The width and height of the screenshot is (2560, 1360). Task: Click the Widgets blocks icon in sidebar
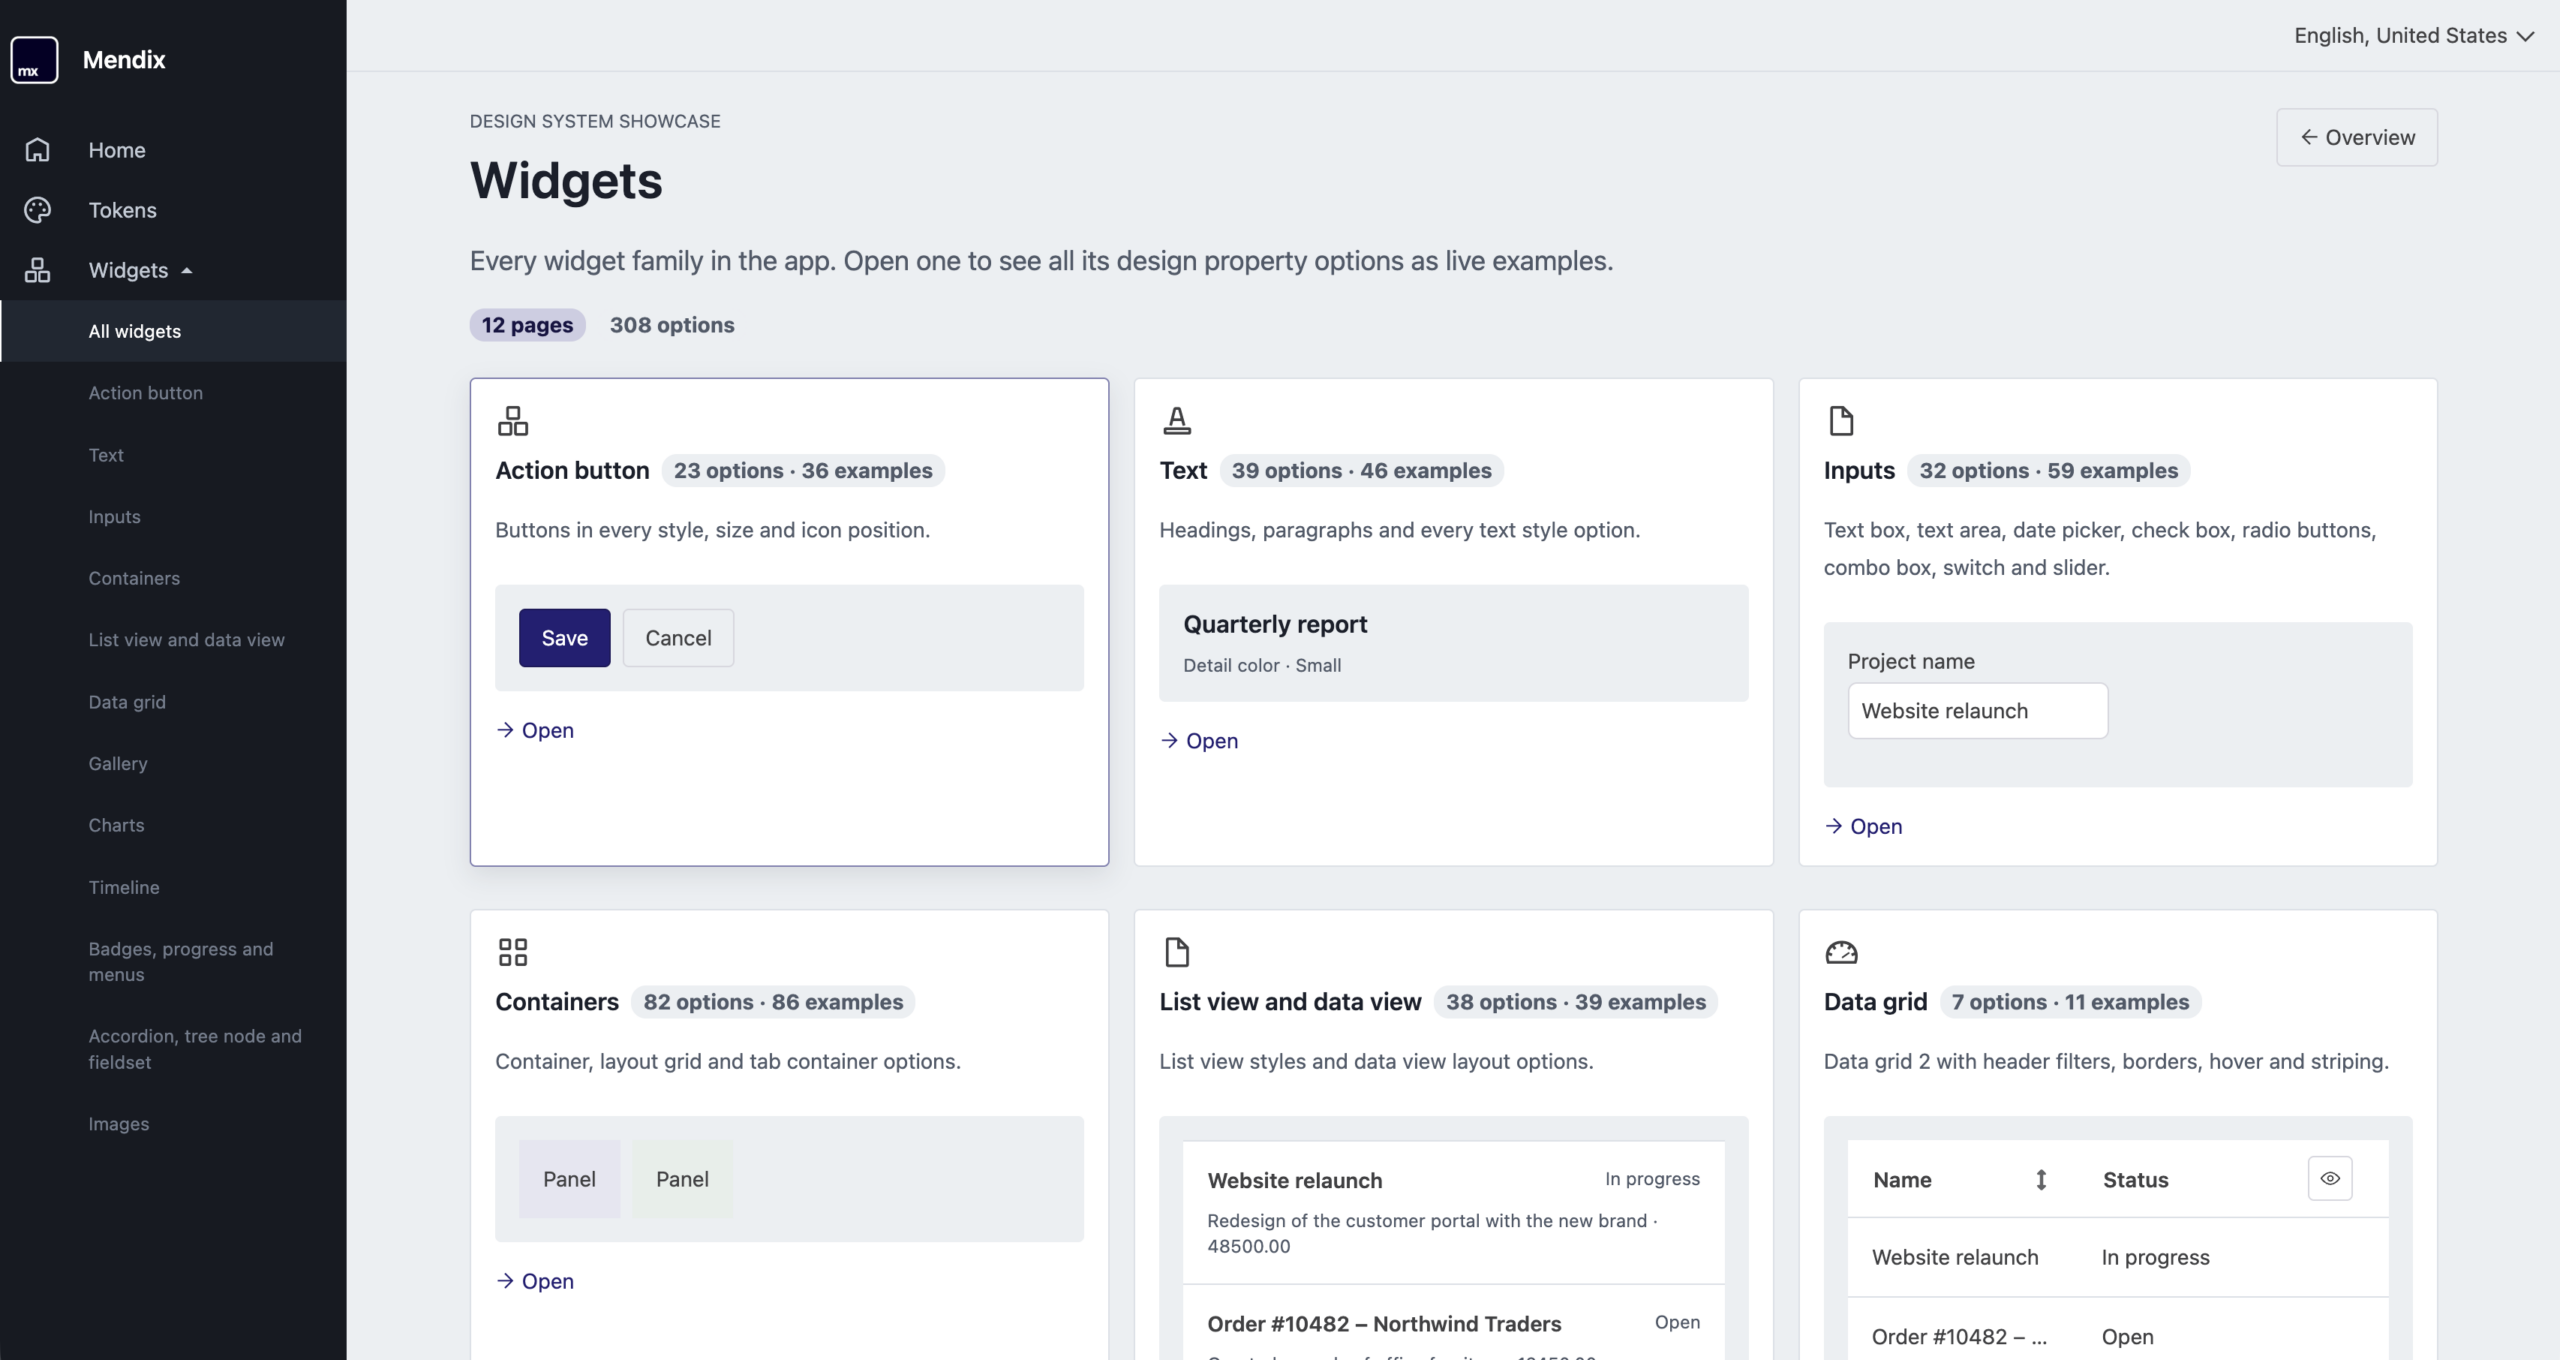click(37, 270)
